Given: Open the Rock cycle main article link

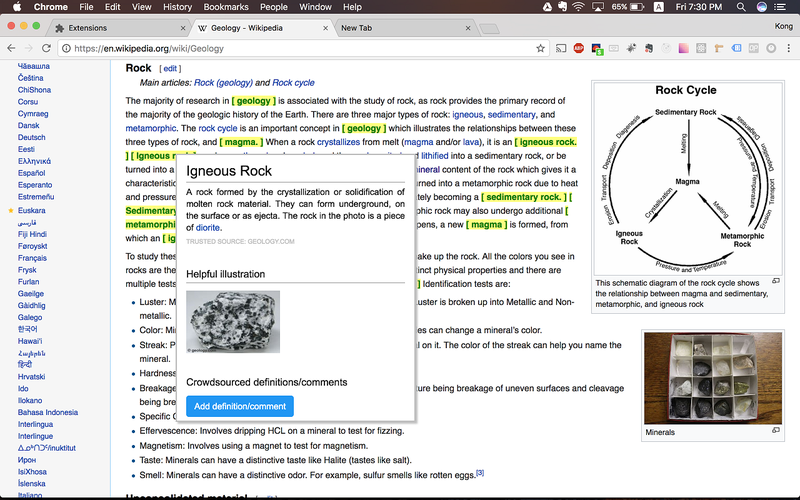Looking at the screenshot, I should [293, 83].
